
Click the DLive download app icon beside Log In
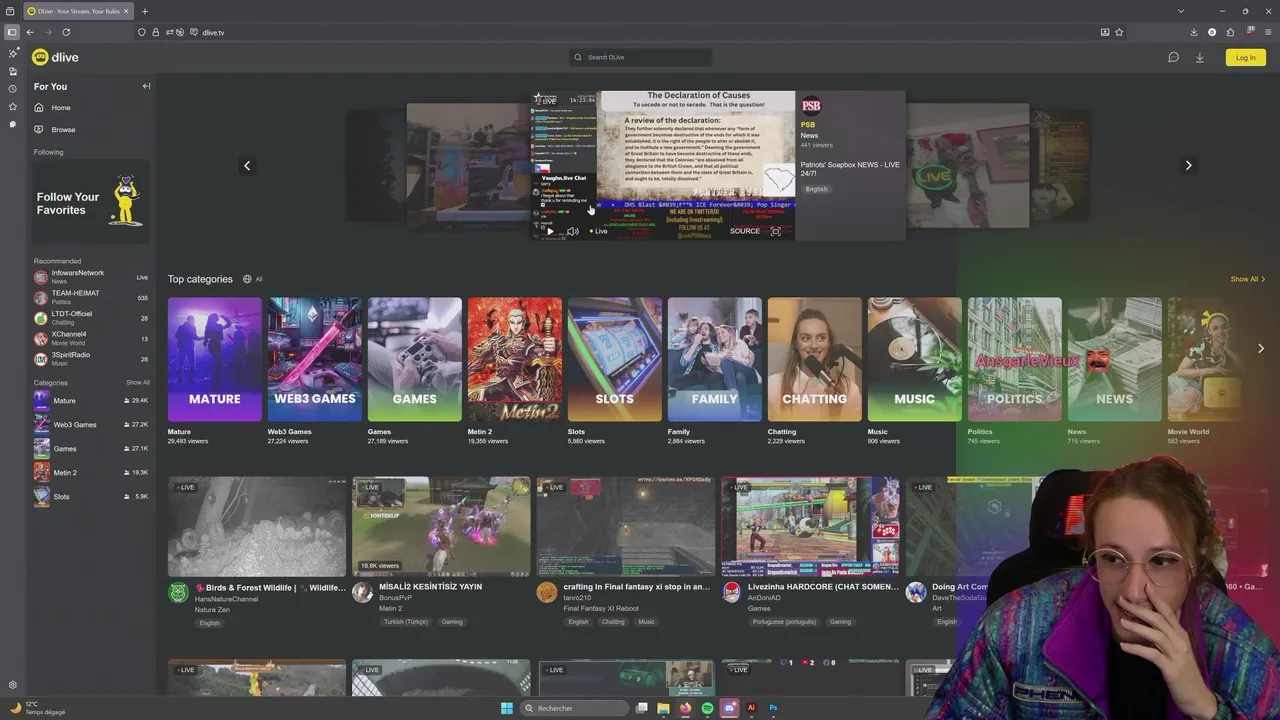tap(1200, 57)
